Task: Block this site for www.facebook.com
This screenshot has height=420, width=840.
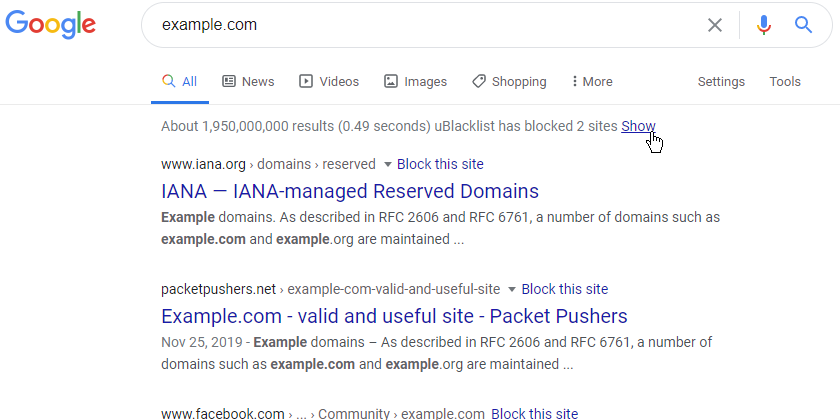Action: pos(535,414)
